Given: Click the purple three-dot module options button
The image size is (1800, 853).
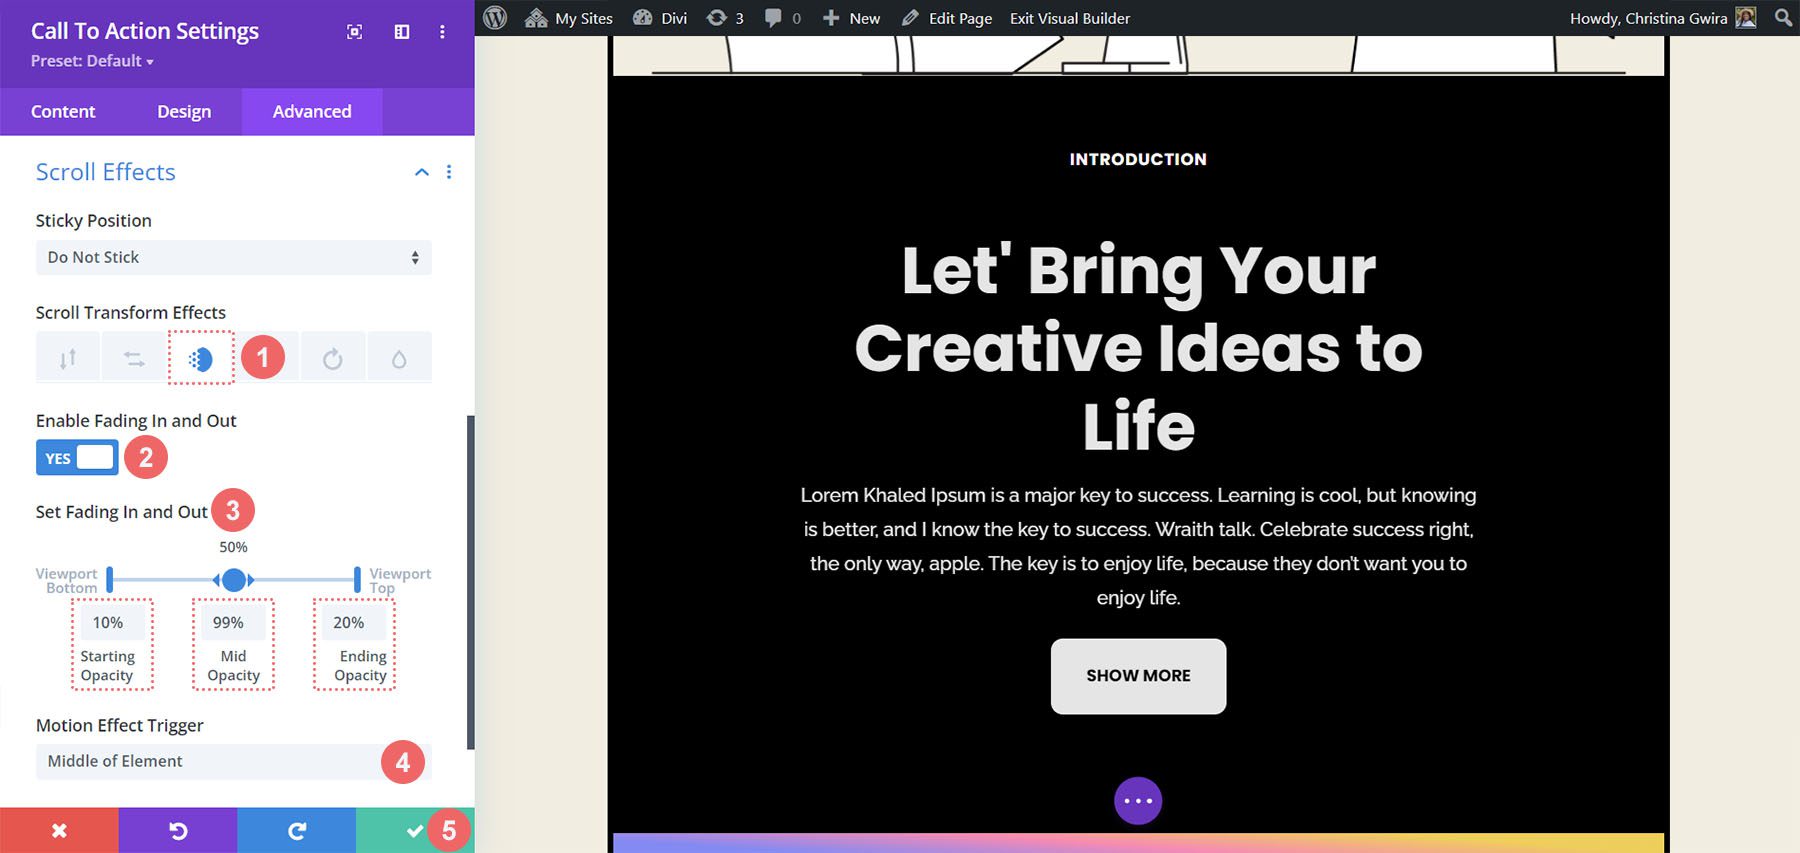Looking at the screenshot, I should click(1138, 801).
